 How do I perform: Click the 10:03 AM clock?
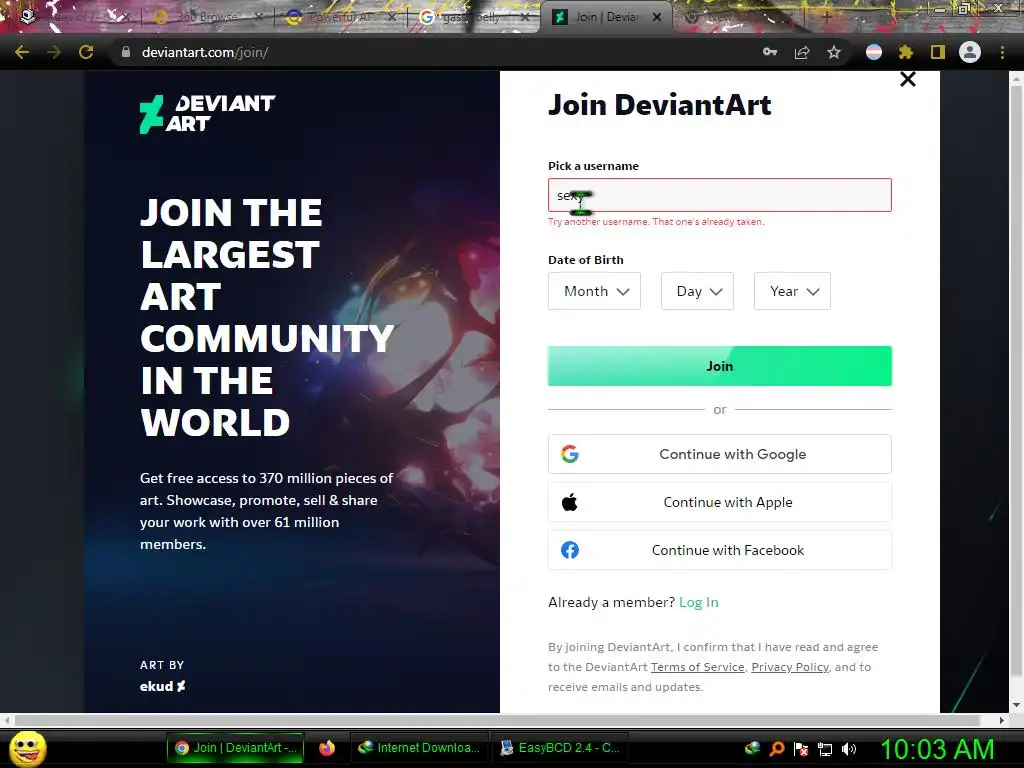pos(937,749)
